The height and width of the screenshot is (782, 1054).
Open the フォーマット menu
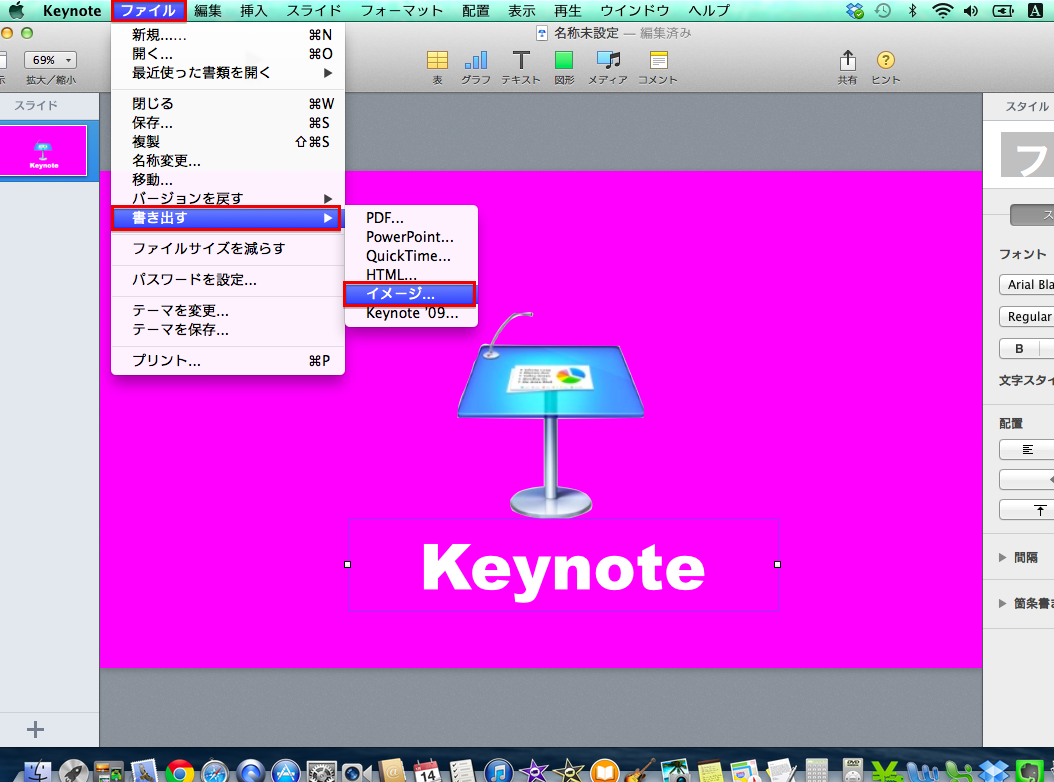pyautogui.click(x=401, y=10)
